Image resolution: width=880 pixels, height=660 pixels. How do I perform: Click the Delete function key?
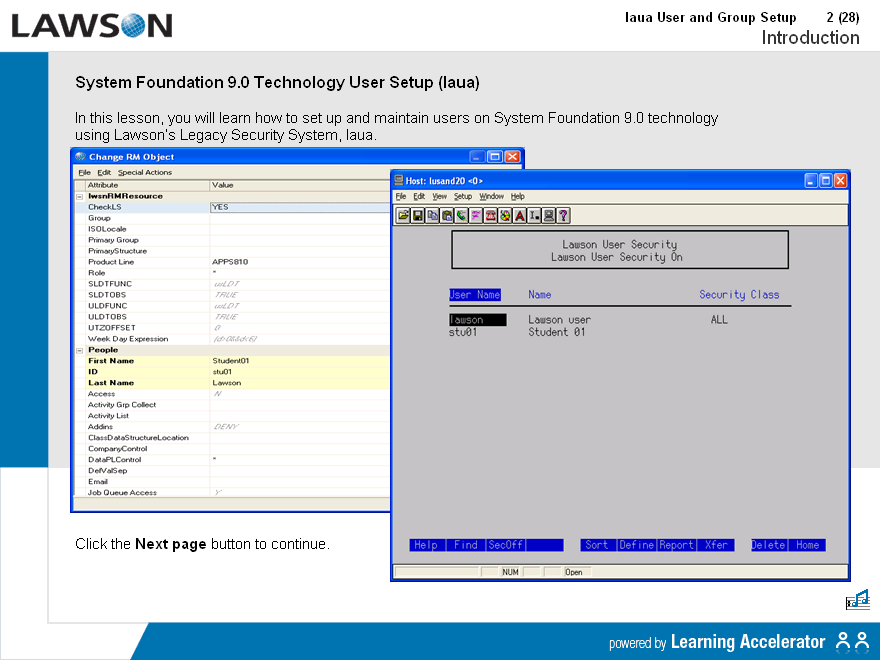[x=769, y=545]
